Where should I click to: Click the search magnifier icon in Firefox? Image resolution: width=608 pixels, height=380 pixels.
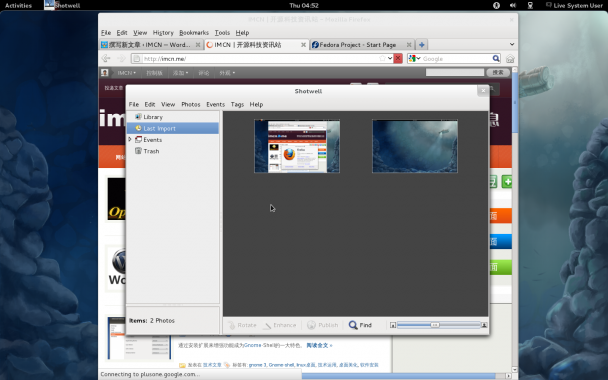click(496, 58)
